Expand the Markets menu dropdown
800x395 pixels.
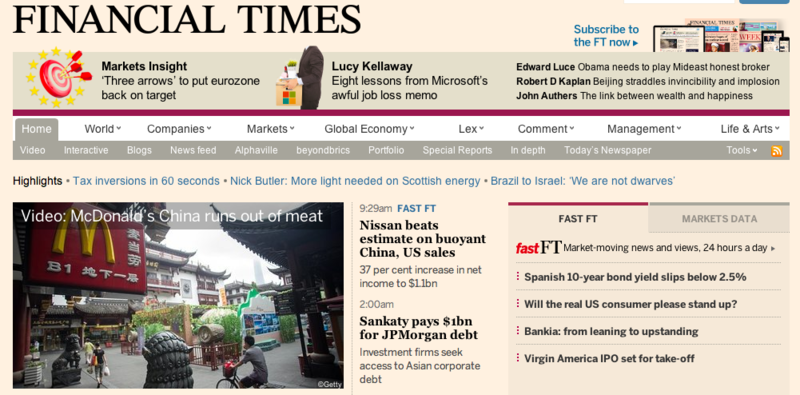[270, 129]
